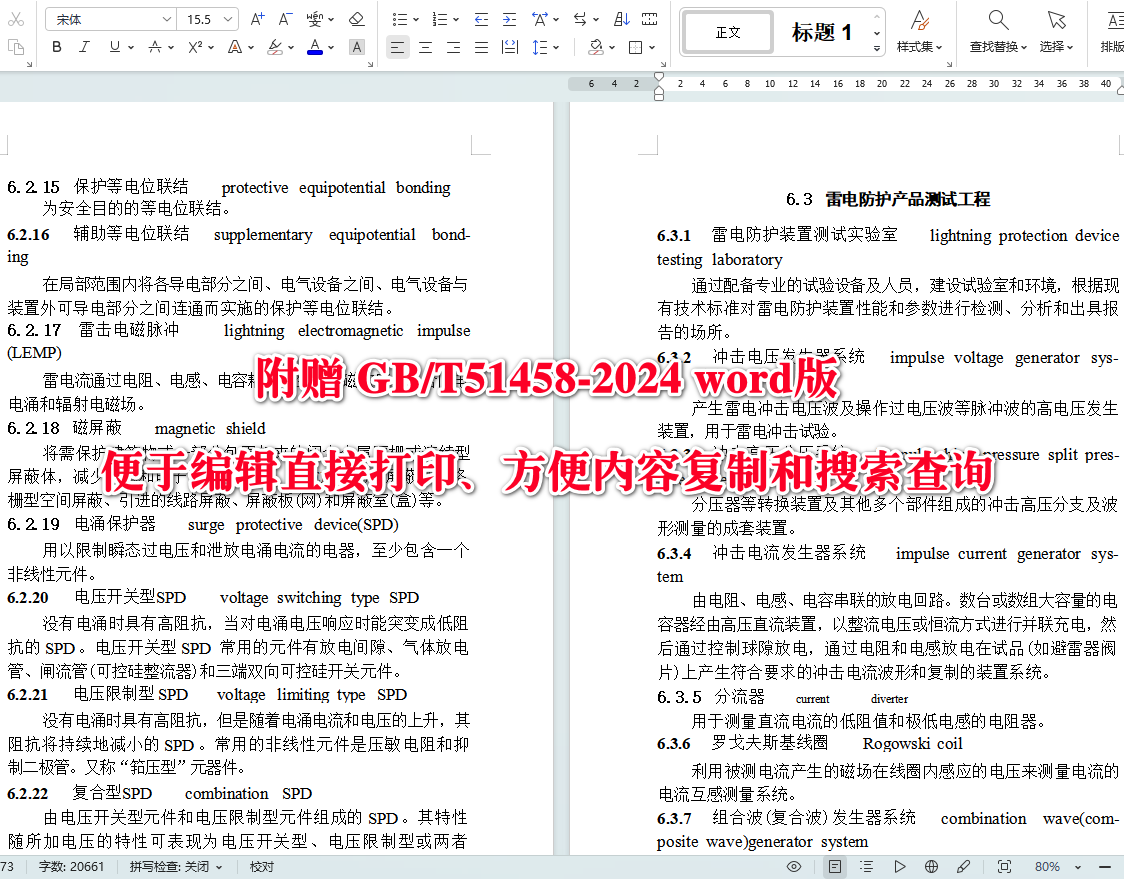This screenshot has width=1124, height=879.
Task: Apply text effects outlined A icon
Action: [x=234, y=47]
